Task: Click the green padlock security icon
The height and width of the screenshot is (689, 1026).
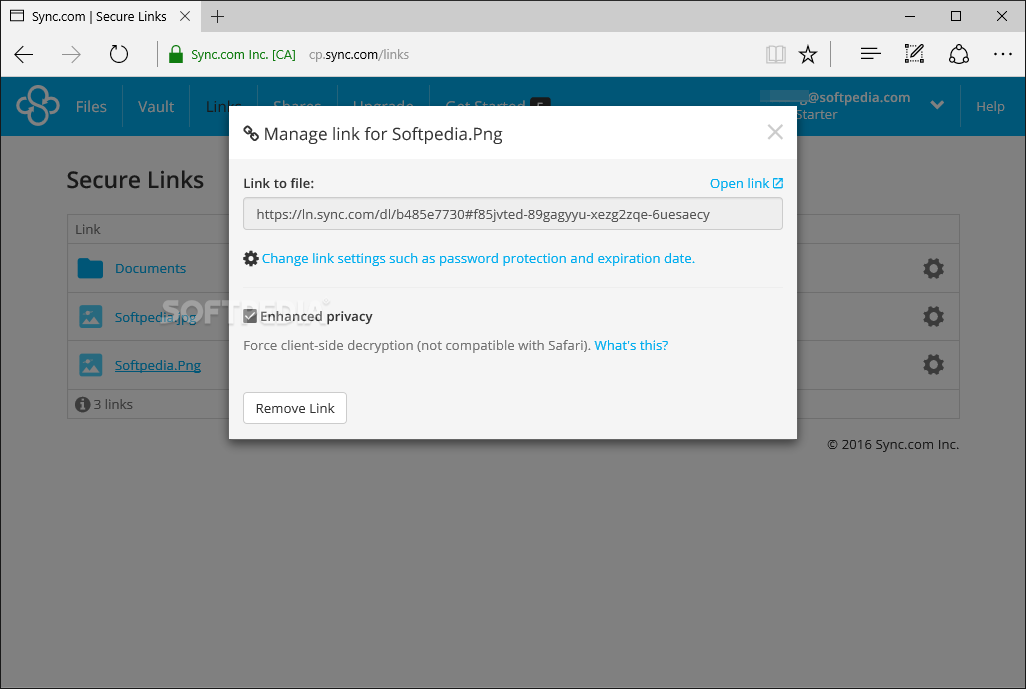Action: click(175, 54)
